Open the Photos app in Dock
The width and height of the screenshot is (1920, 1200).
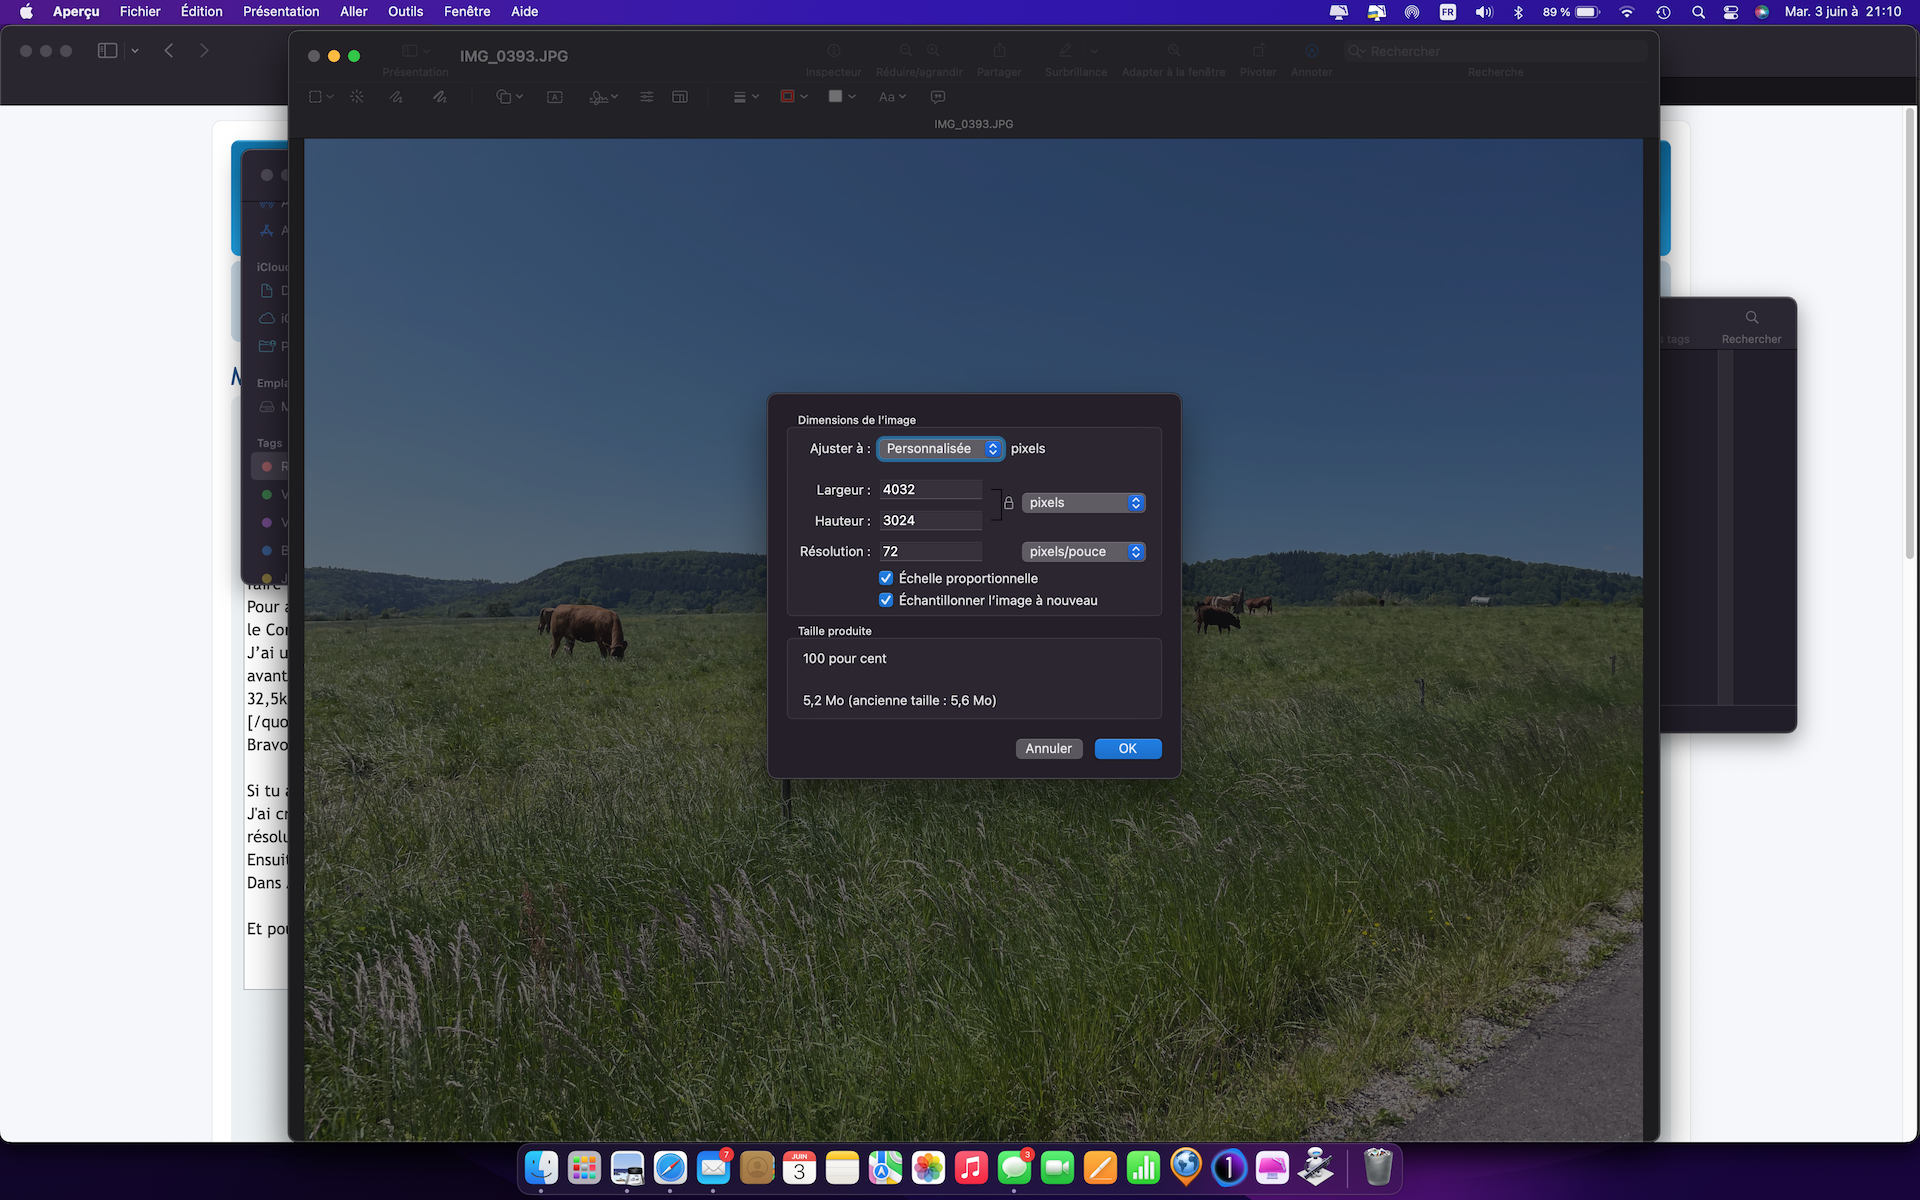click(x=928, y=1167)
